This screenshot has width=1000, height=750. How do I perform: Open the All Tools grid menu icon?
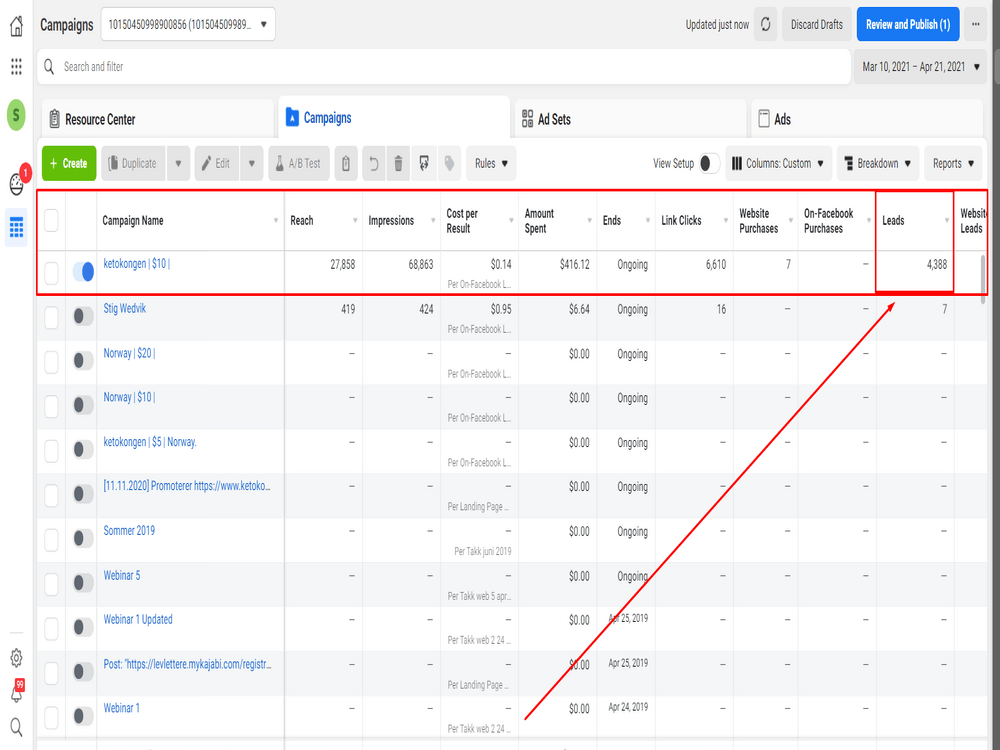[15, 66]
